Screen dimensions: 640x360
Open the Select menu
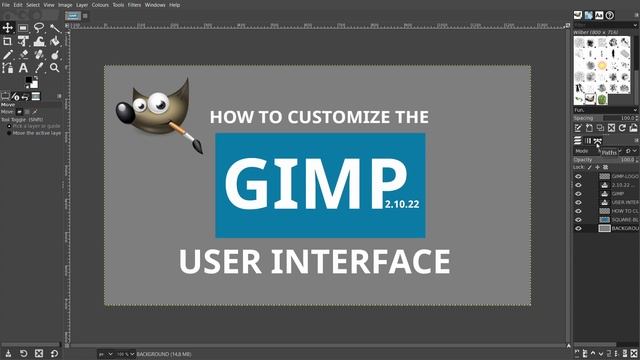click(33, 5)
